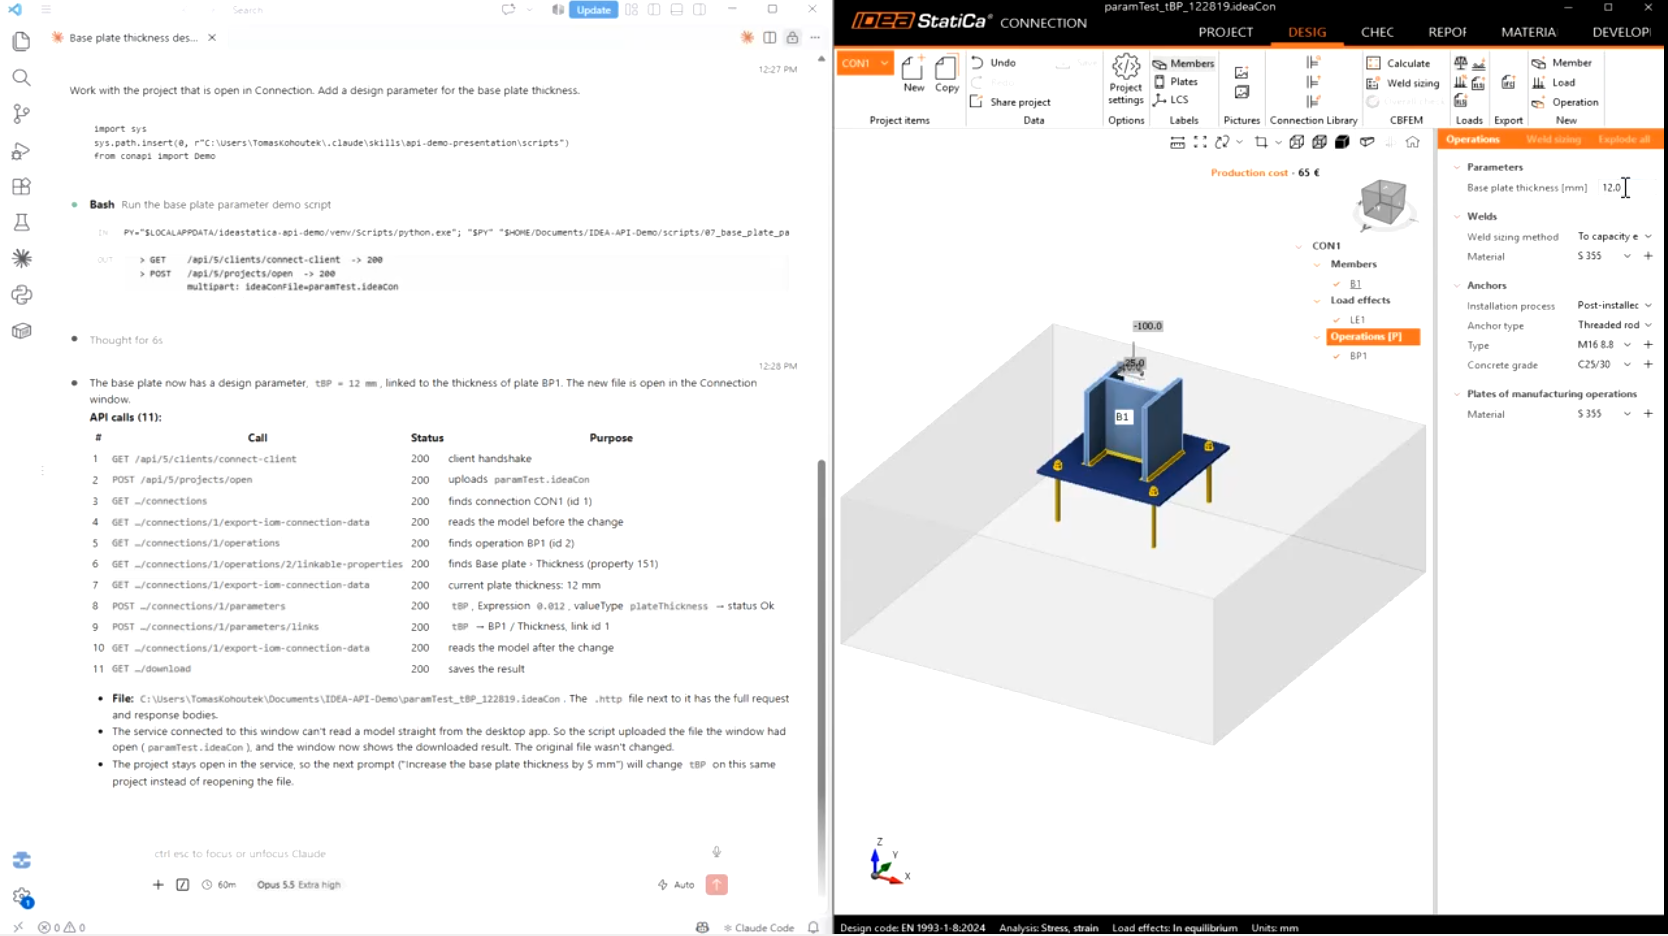Switch to the REPORT ribbon tab

(1447, 32)
